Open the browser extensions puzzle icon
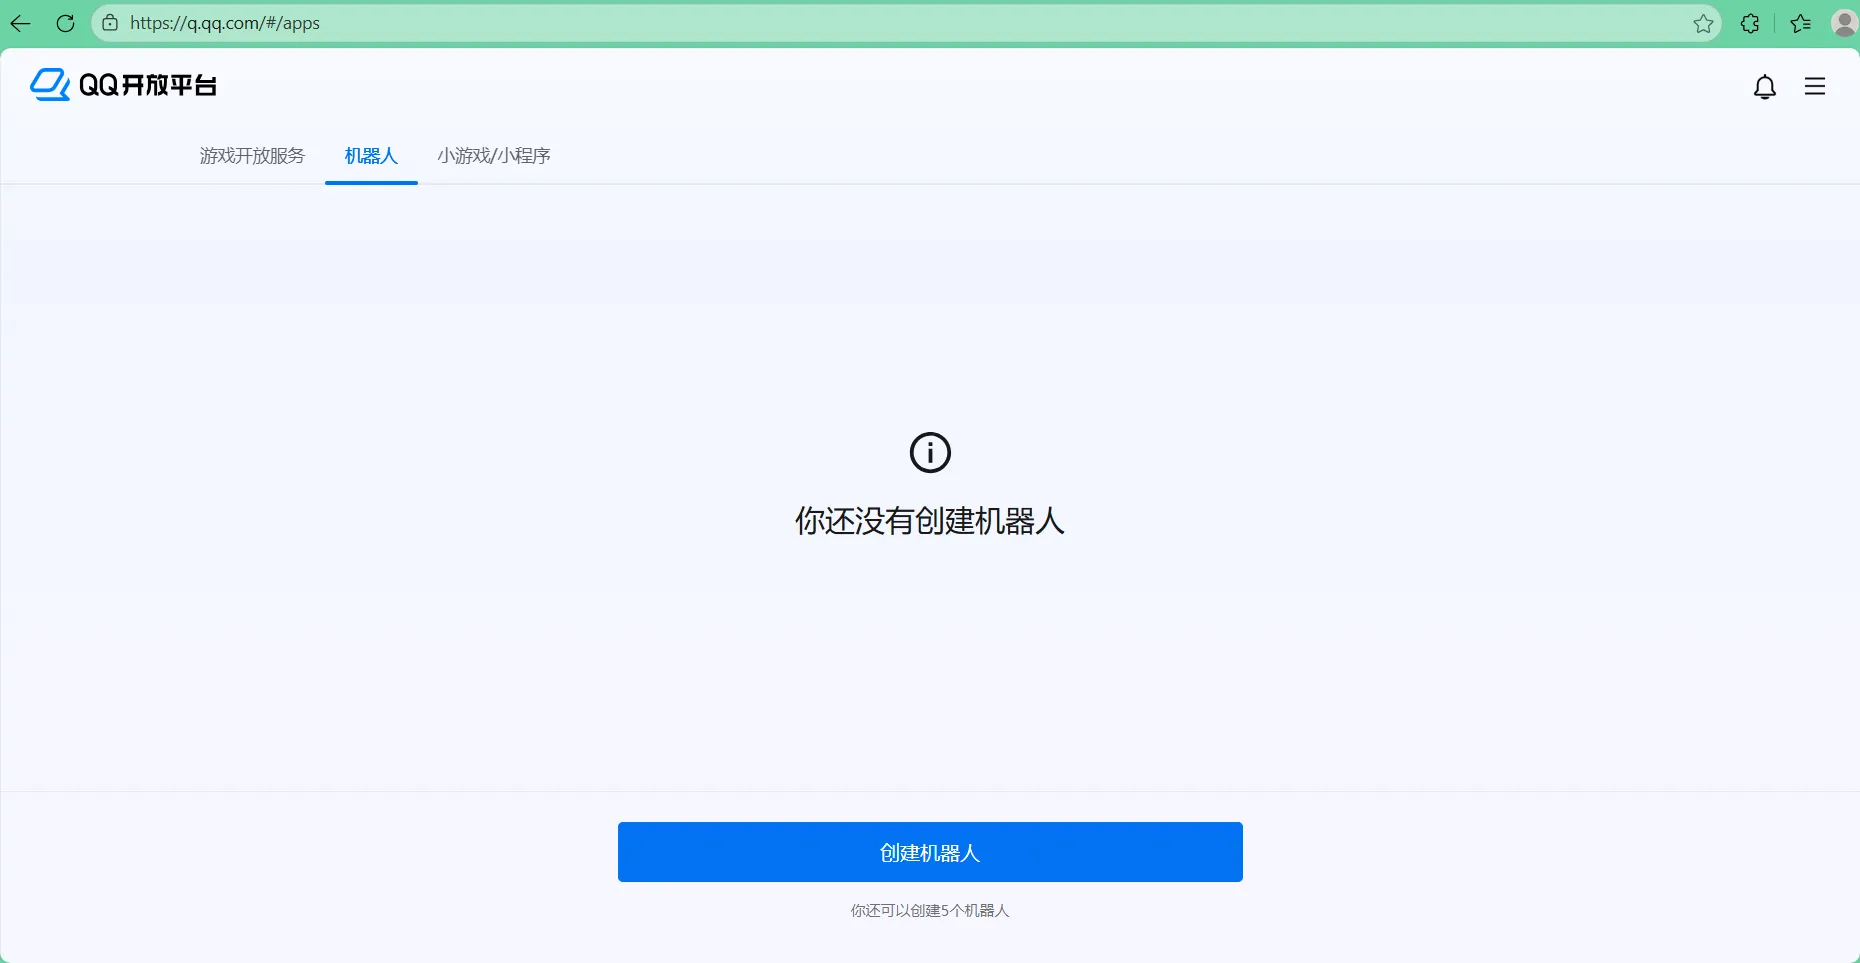1860x963 pixels. click(1750, 23)
